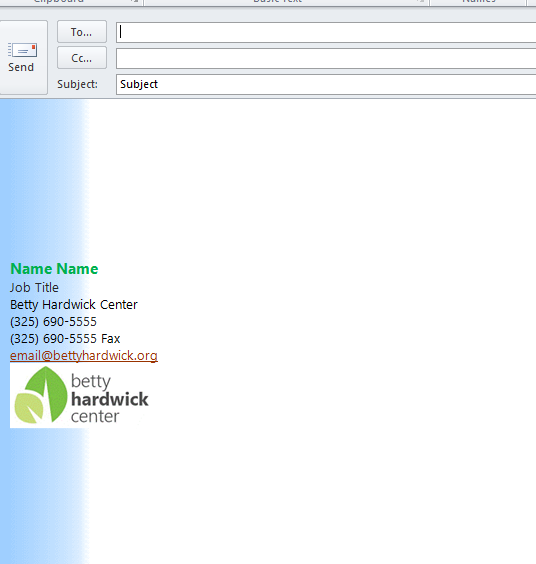Place cursor in the (325) 690-5555 Fax line

(65, 338)
